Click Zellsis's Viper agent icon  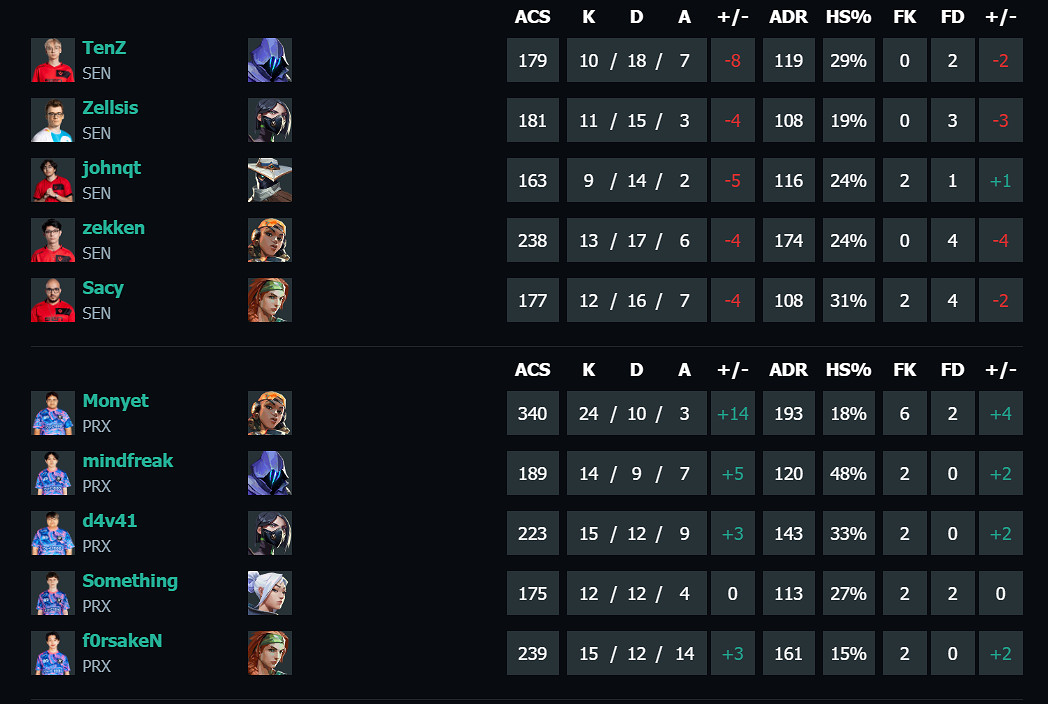click(x=269, y=120)
